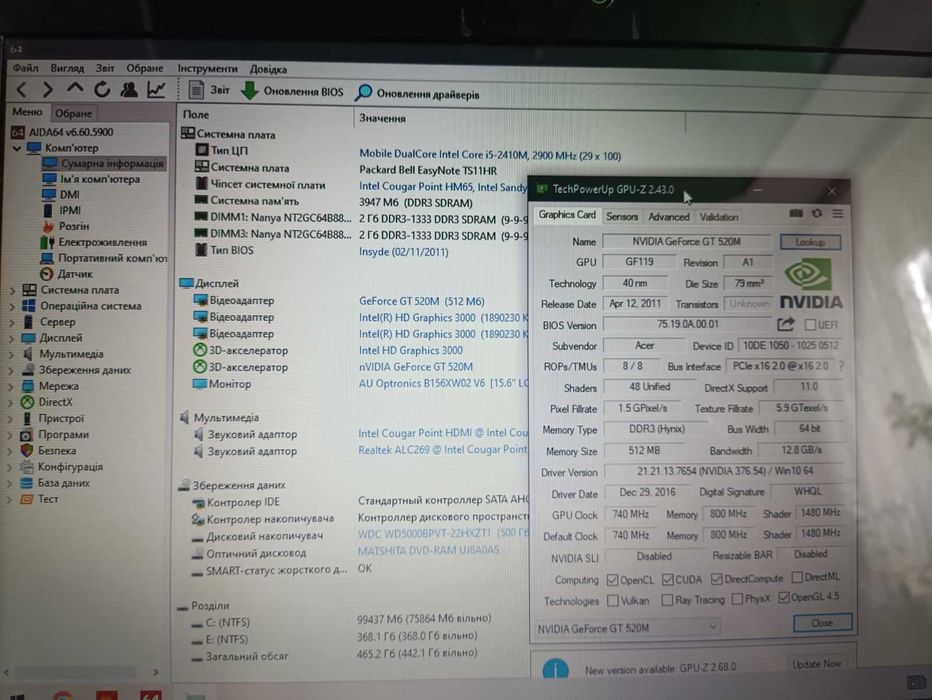Switch to the Обране tab
The height and width of the screenshot is (700, 932).
(x=73, y=113)
